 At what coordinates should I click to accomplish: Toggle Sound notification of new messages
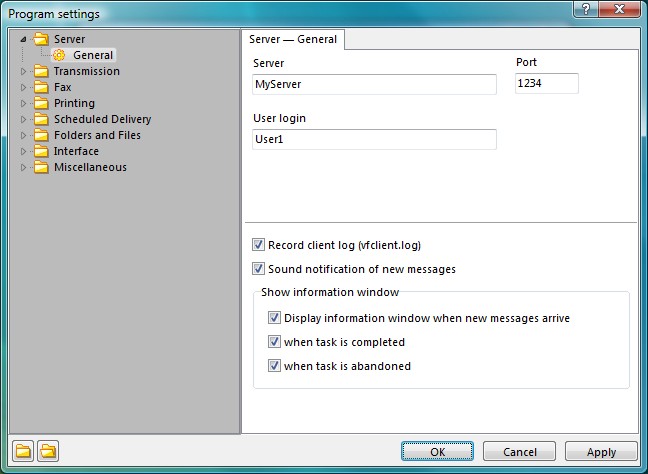tap(258, 269)
